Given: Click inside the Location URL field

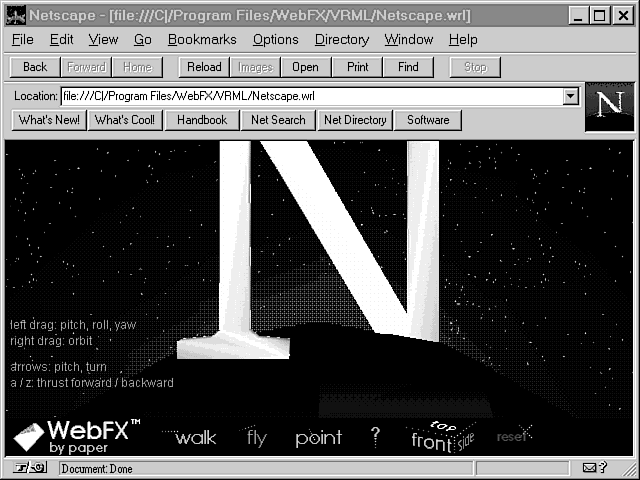Looking at the screenshot, I should pos(312,96).
